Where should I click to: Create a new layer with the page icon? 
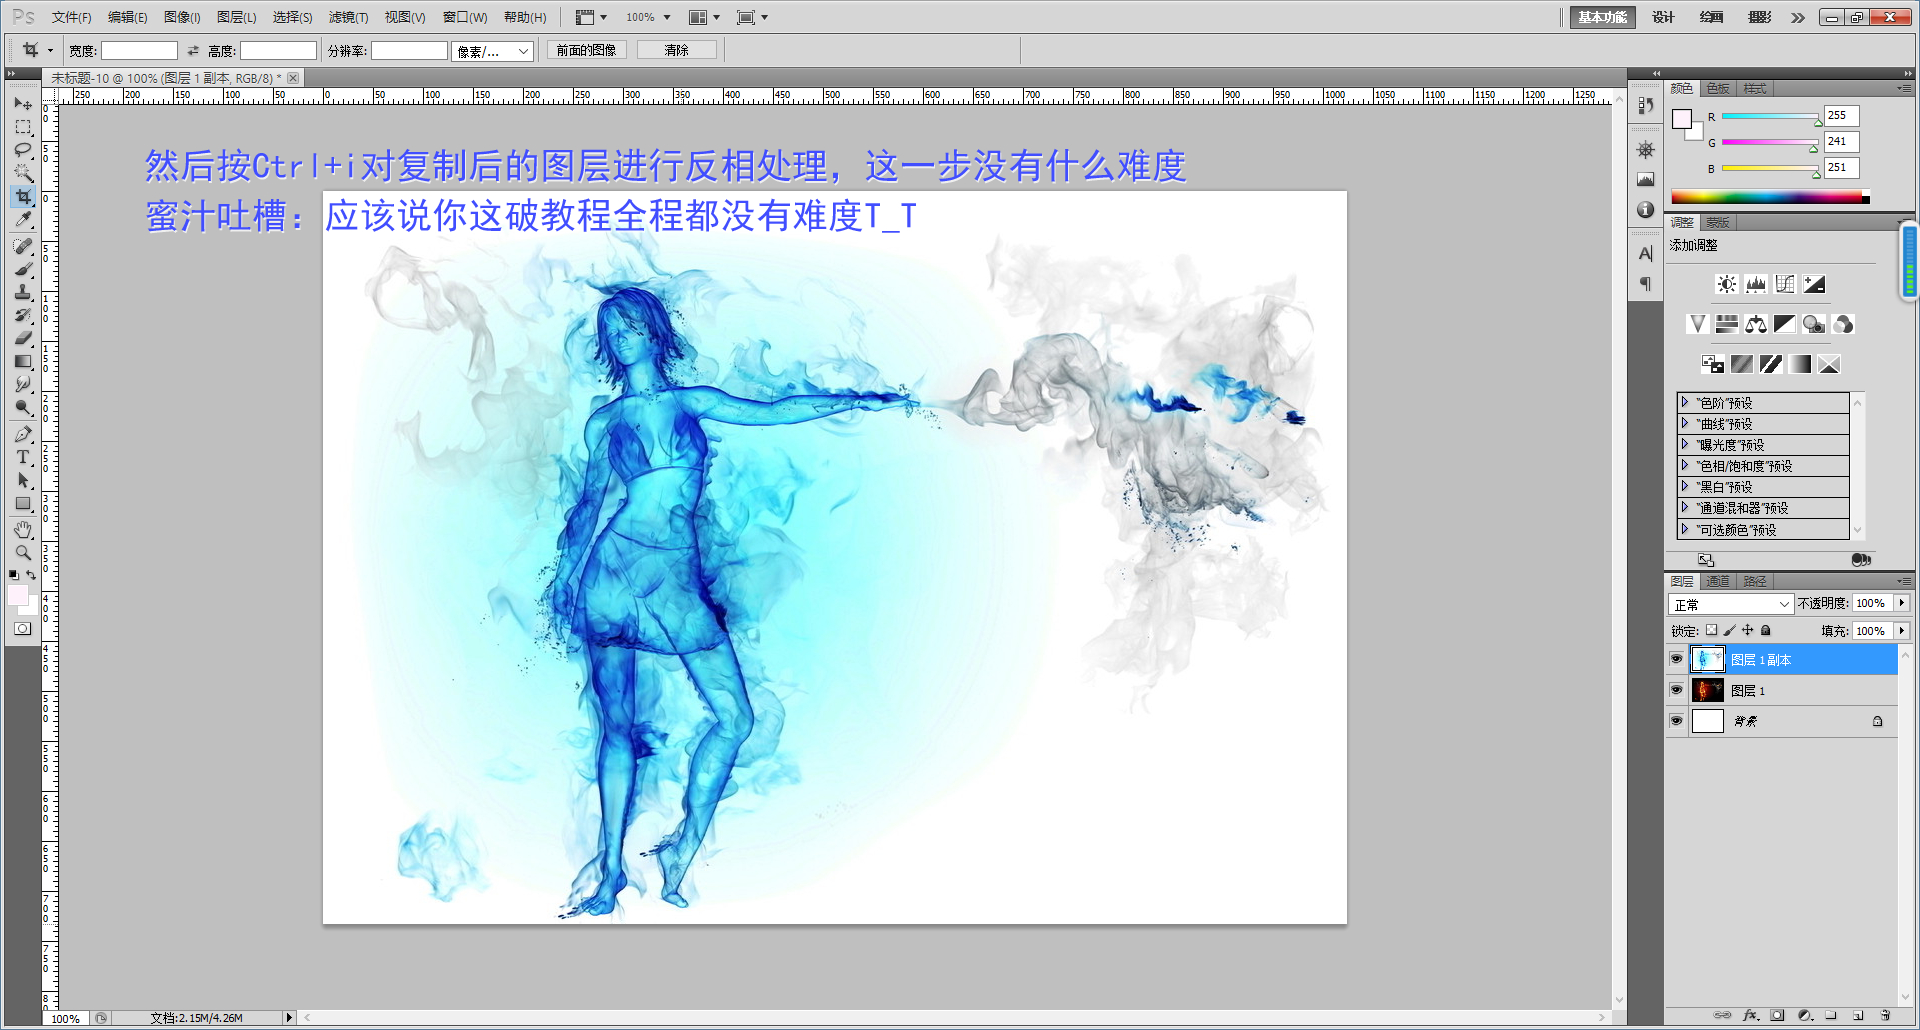click(1858, 1015)
